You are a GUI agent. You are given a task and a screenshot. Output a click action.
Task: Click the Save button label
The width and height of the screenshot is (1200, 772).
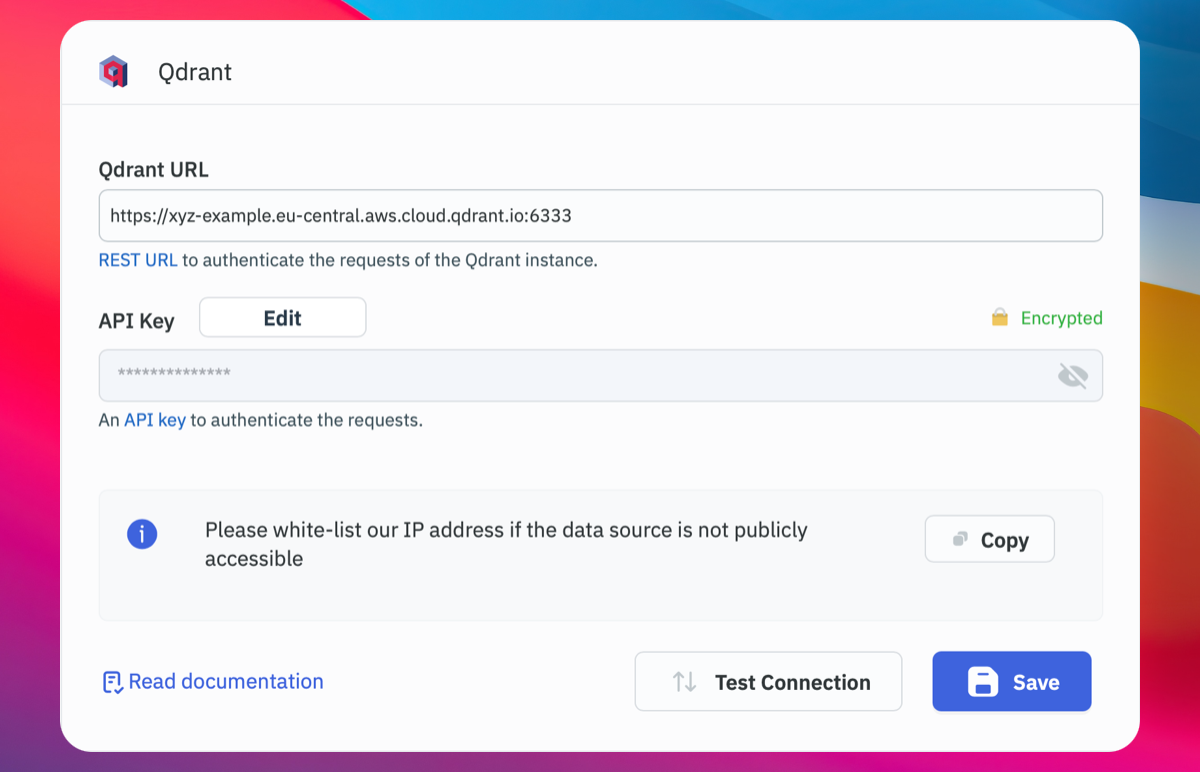click(x=1035, y=683)
